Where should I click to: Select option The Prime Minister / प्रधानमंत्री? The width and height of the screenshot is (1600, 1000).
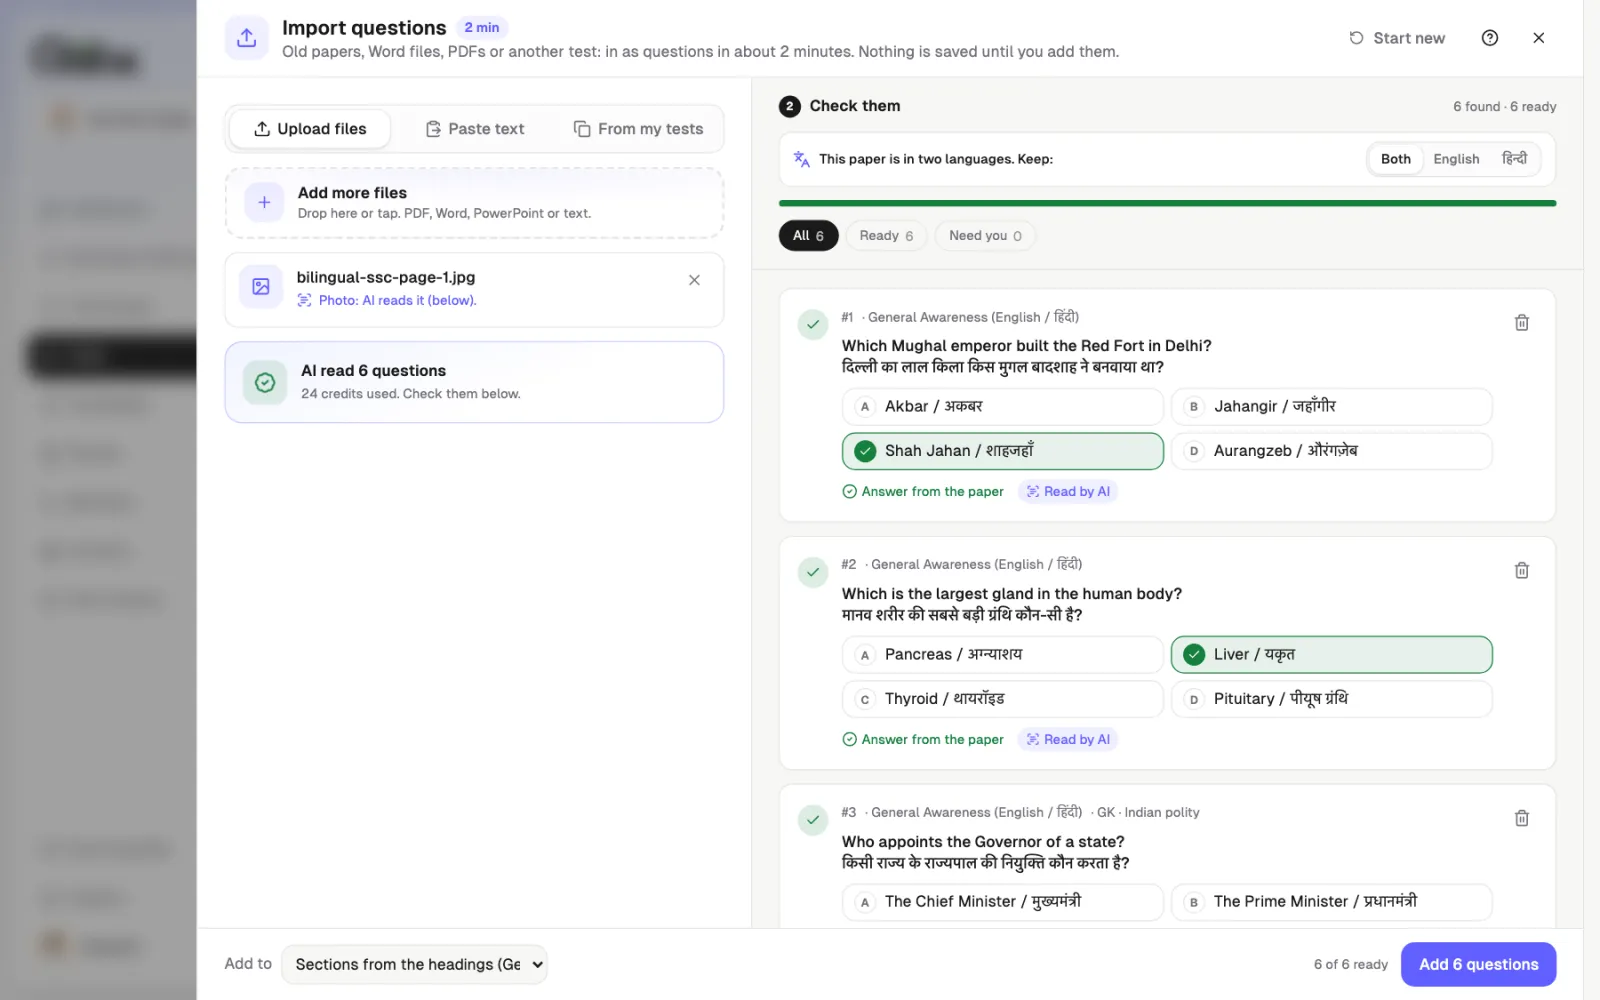tap(1331, 902)
